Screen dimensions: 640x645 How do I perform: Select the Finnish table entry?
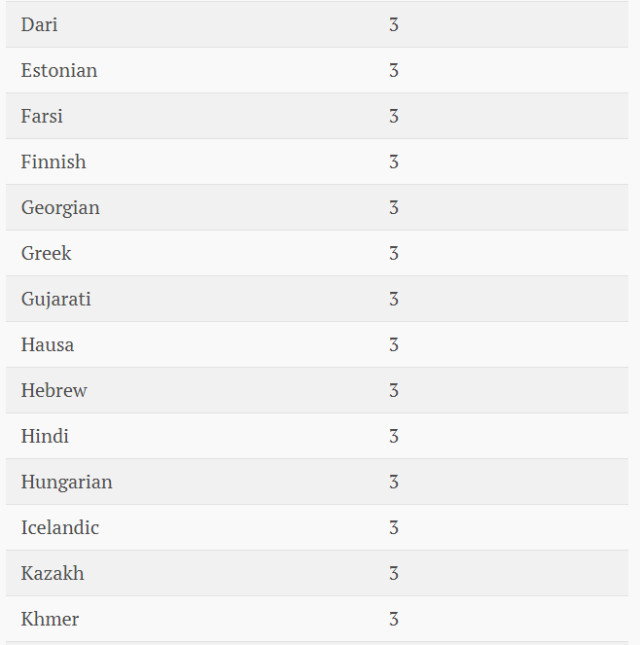(53, 162)
